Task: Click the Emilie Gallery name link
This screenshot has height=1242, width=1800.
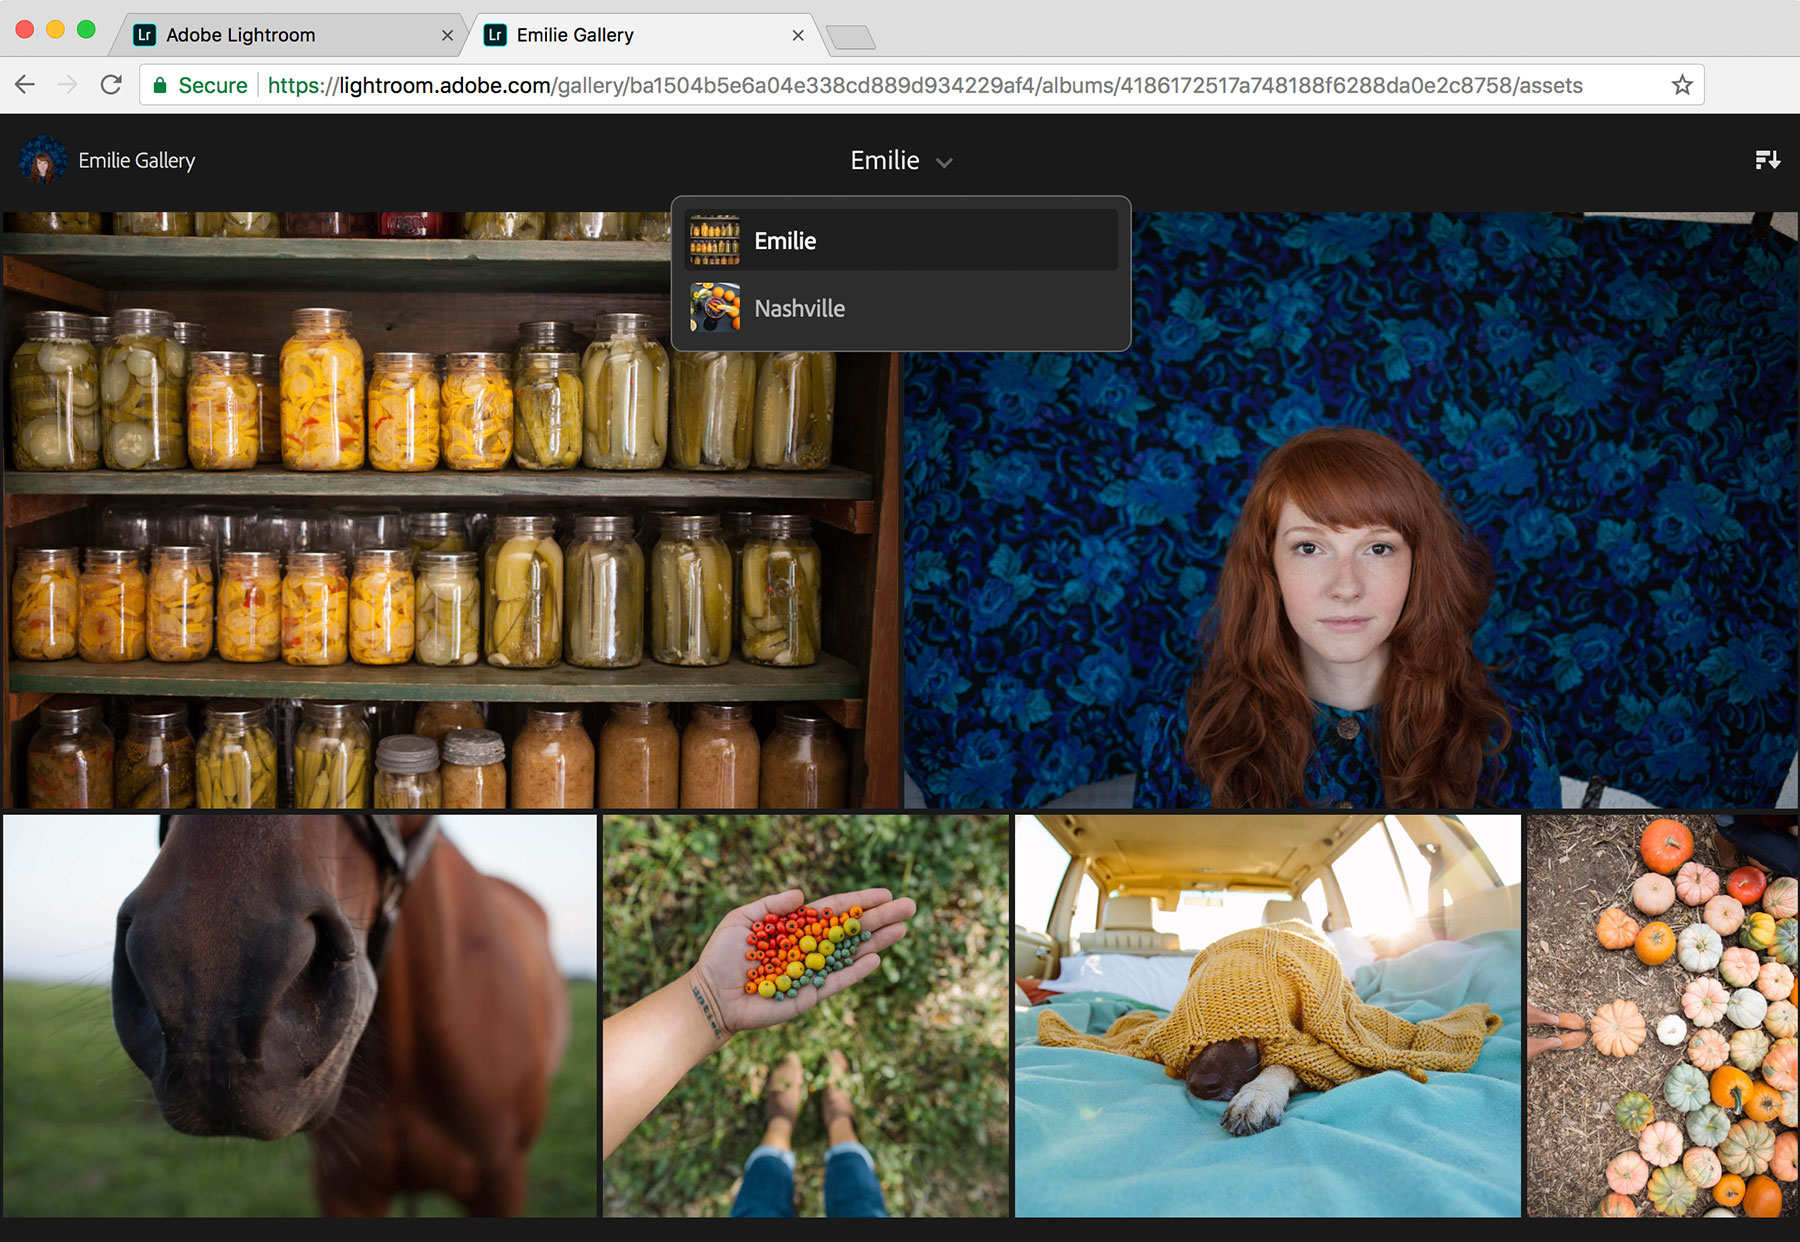Action: pos(138,159)
